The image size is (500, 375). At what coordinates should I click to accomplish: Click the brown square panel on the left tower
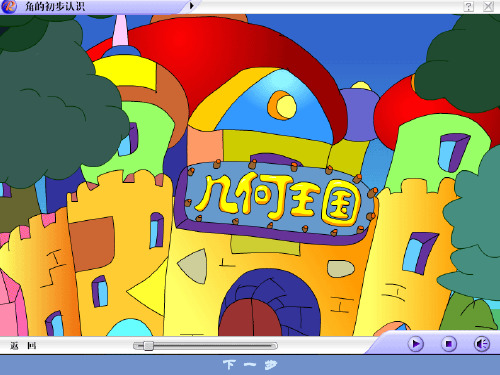click(x=92, y=243)
